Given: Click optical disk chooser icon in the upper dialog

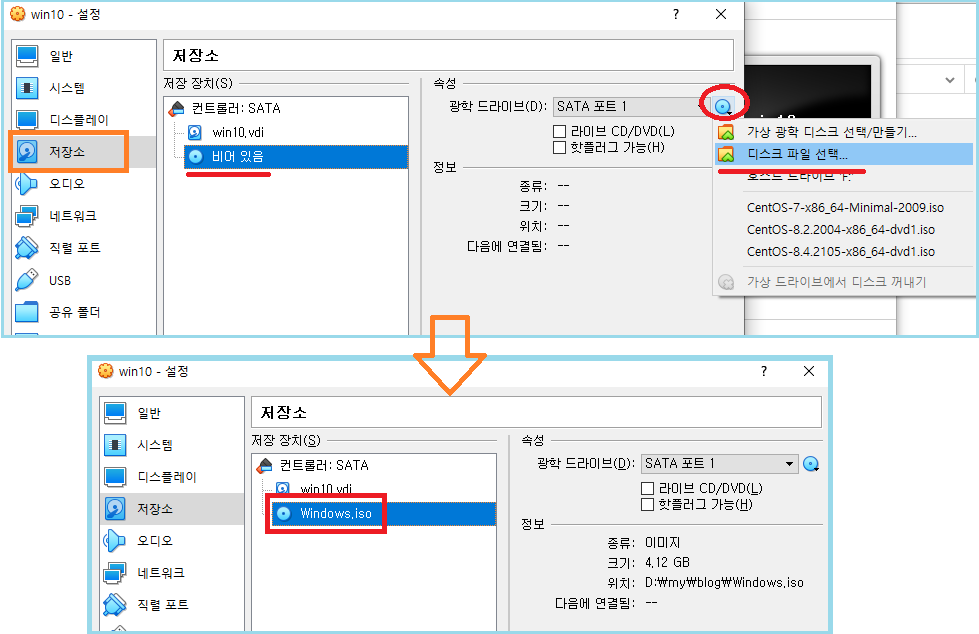Looking at the screenshot, I should 723,107.
